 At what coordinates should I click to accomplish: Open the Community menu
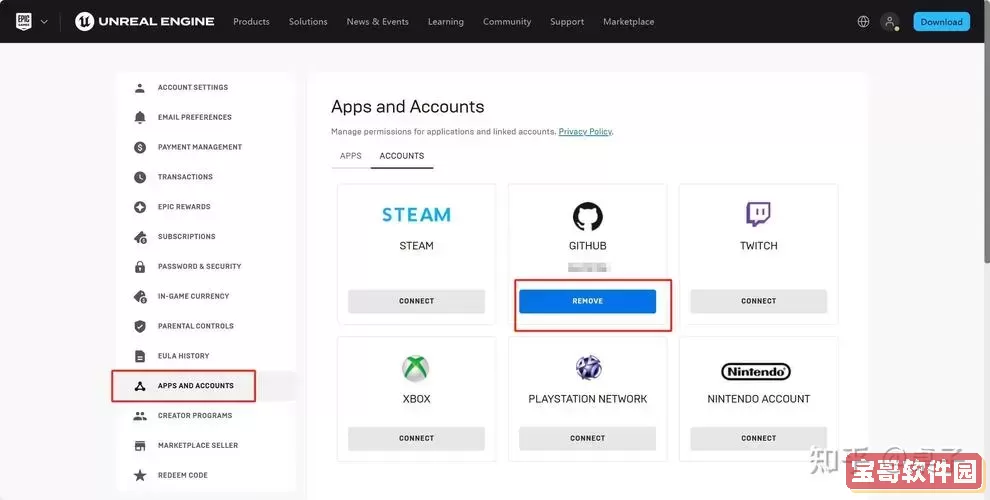point(507,21)
